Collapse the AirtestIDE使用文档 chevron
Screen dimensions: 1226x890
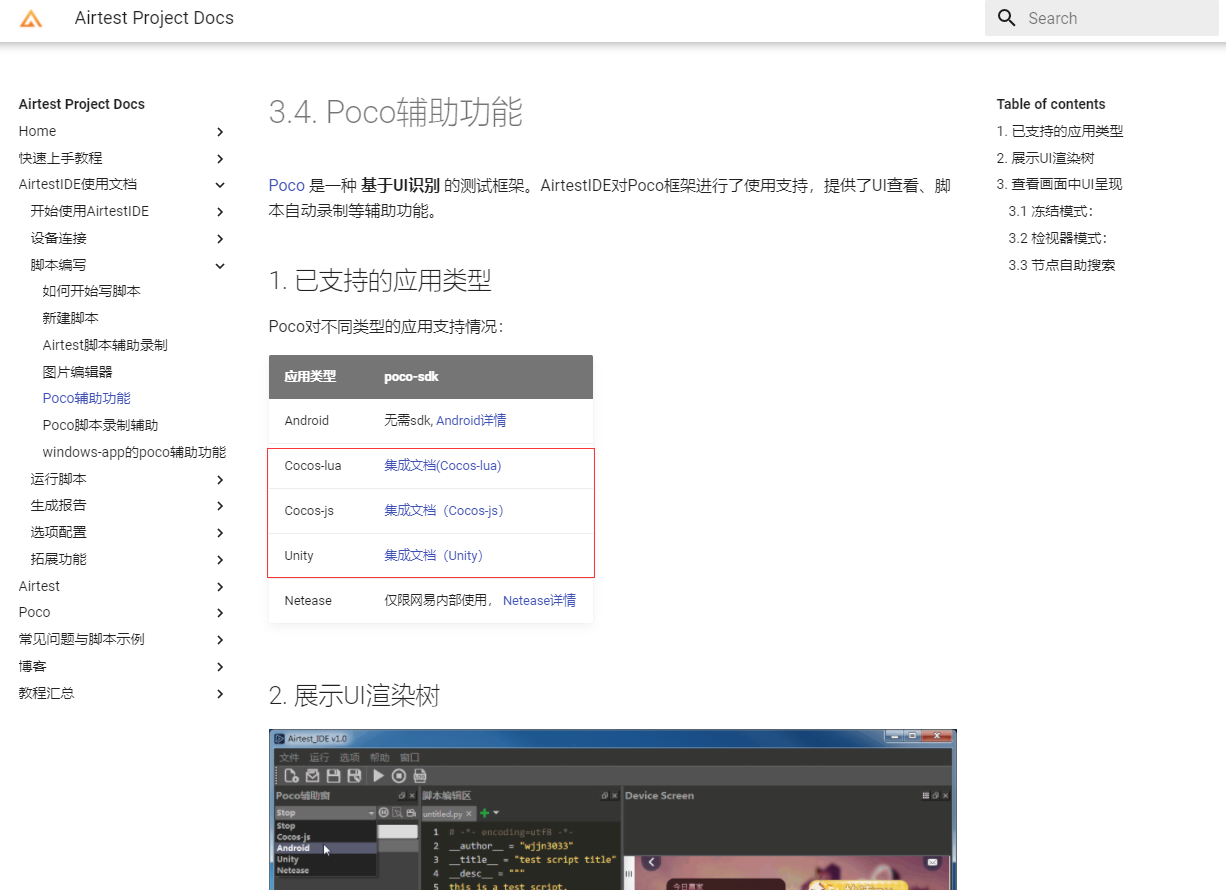coord(220,185)
